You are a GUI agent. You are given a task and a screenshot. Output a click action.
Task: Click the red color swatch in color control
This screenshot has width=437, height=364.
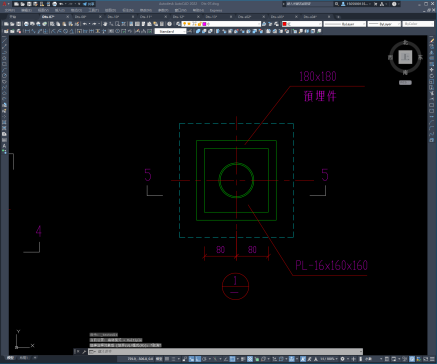284,24
